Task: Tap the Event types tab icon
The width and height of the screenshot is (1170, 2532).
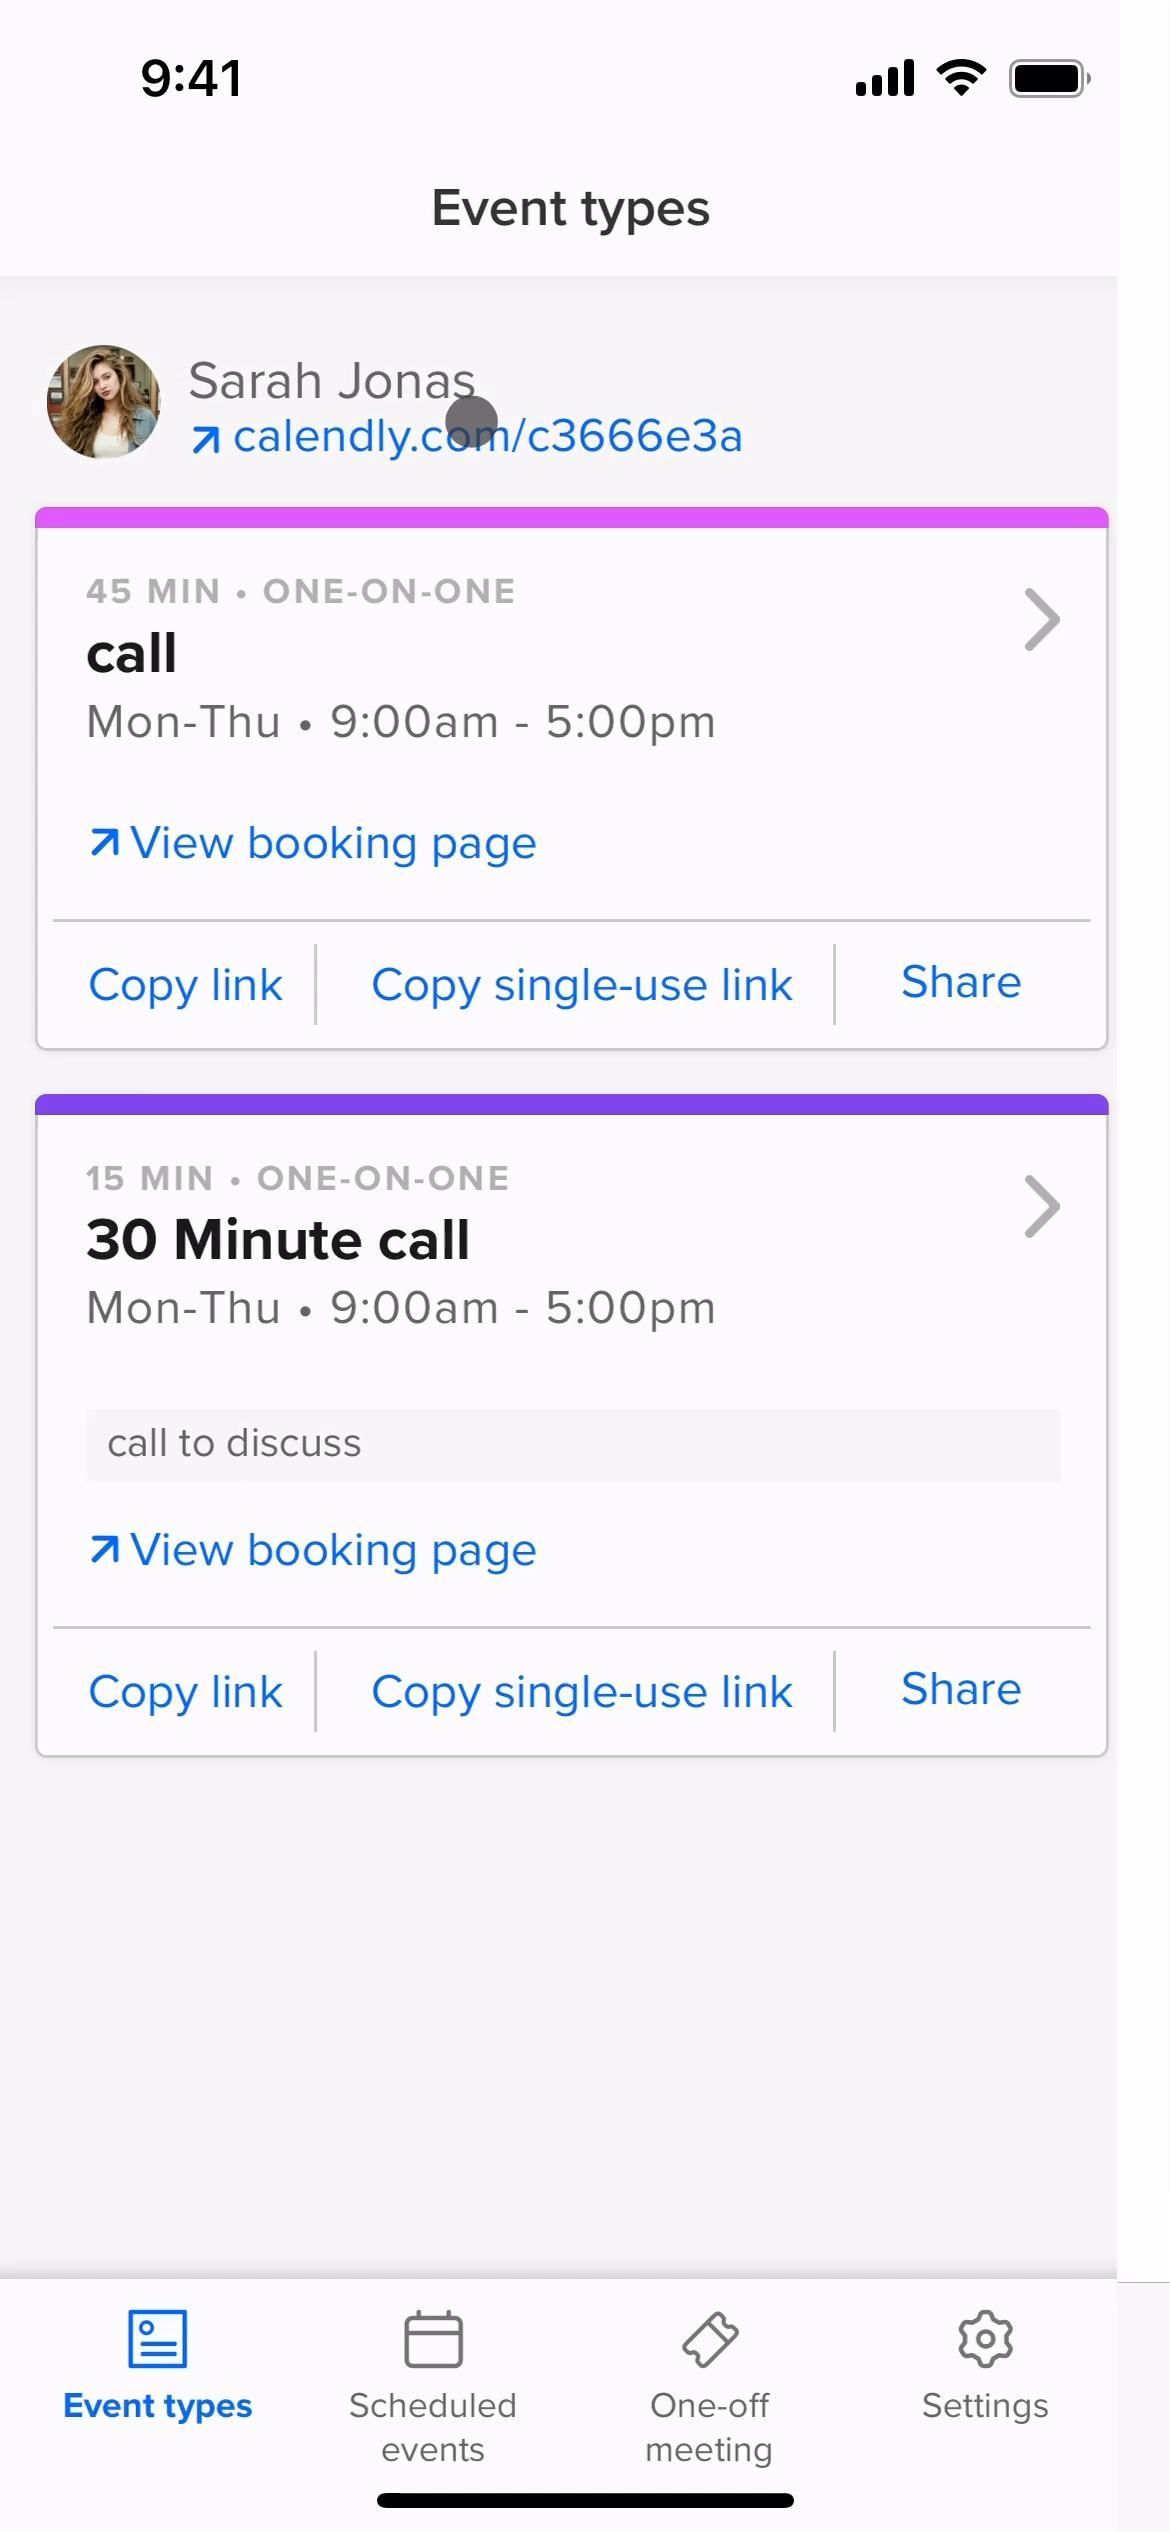Action: click(x=157, y=2339)
